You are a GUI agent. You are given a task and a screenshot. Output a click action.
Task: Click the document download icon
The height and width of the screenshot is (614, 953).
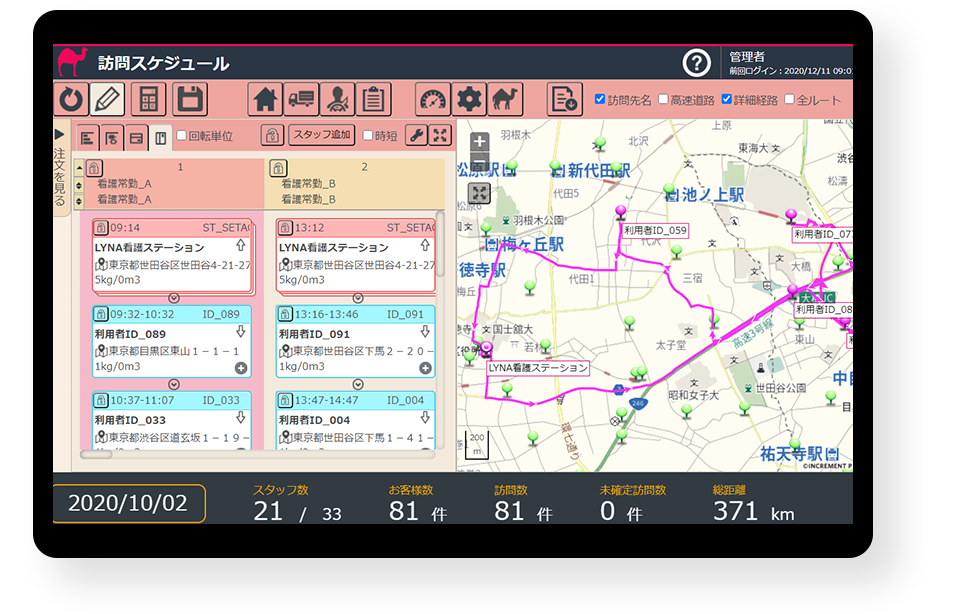click(x=565, y=99)
